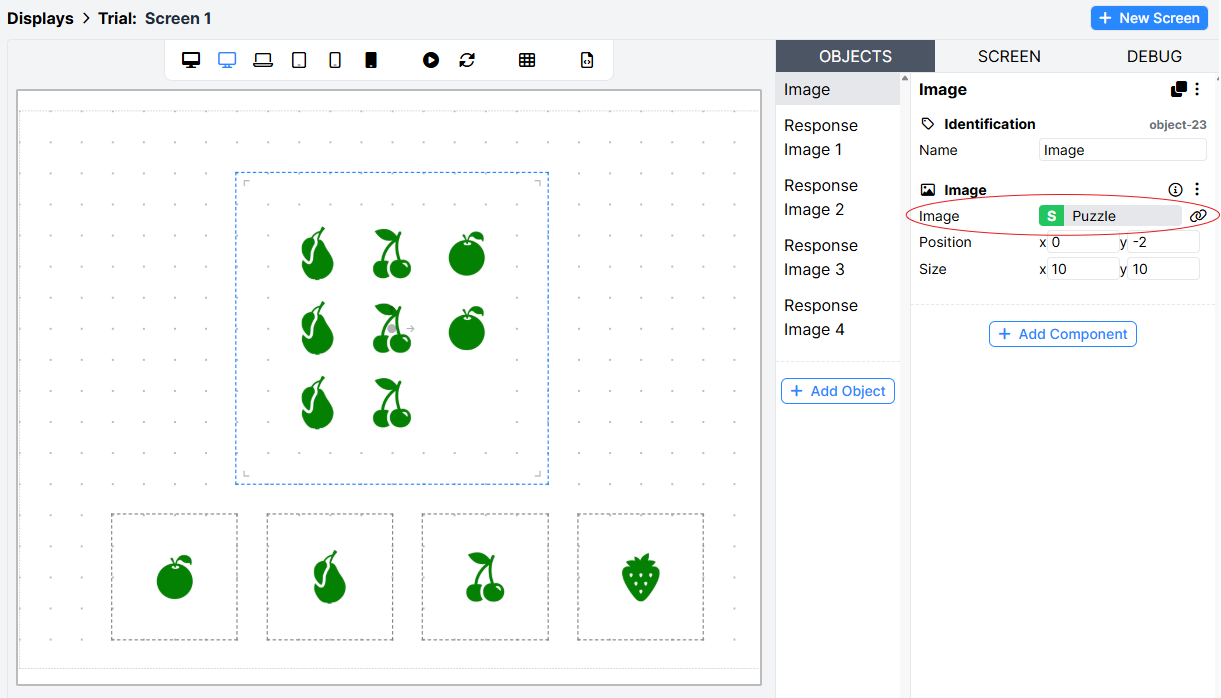Screen dimensions: 1221x698
Task: Click the restart trial icon
Action: click(x=467, y=59)
